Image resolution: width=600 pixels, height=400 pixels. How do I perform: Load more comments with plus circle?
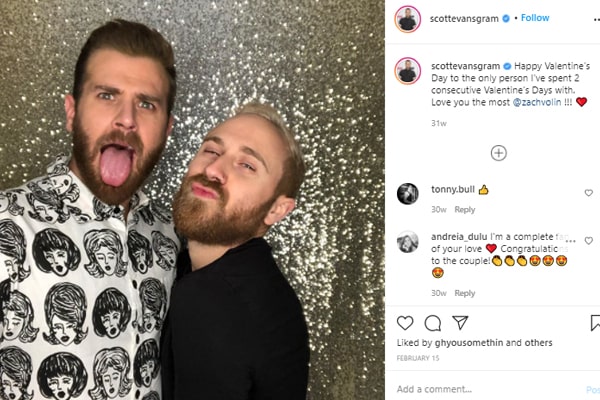tap(499, 153)
